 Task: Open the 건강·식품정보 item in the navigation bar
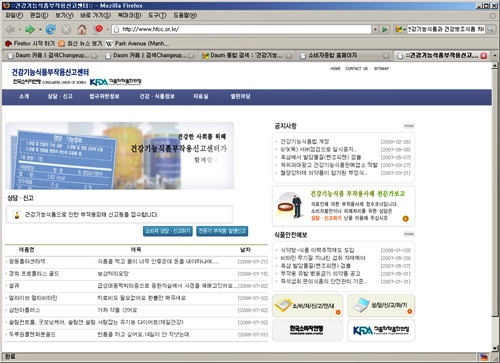pos(157,96)
